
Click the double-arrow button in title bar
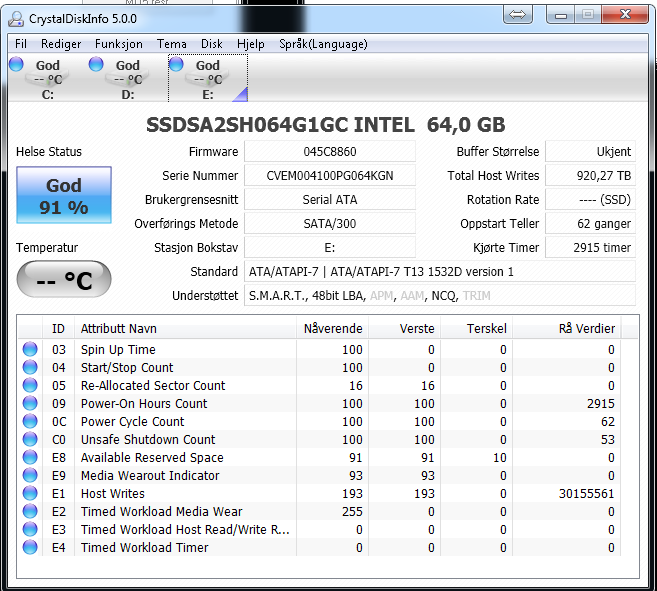tap(517, 15)
